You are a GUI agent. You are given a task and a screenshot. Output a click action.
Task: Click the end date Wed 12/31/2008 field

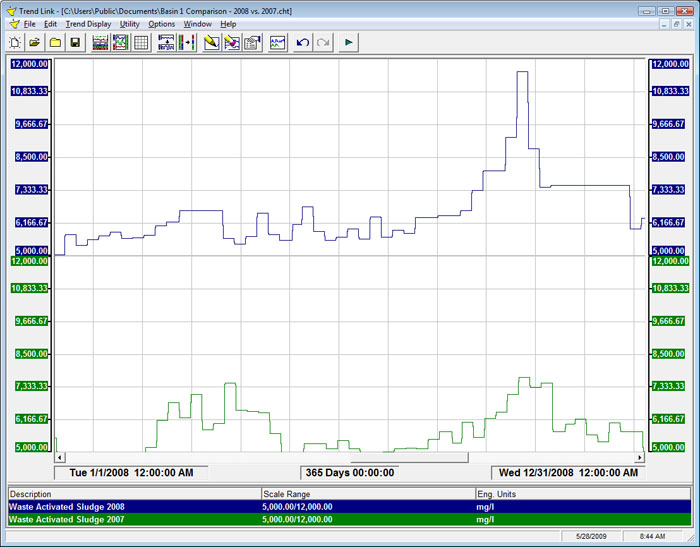(565, 473)
